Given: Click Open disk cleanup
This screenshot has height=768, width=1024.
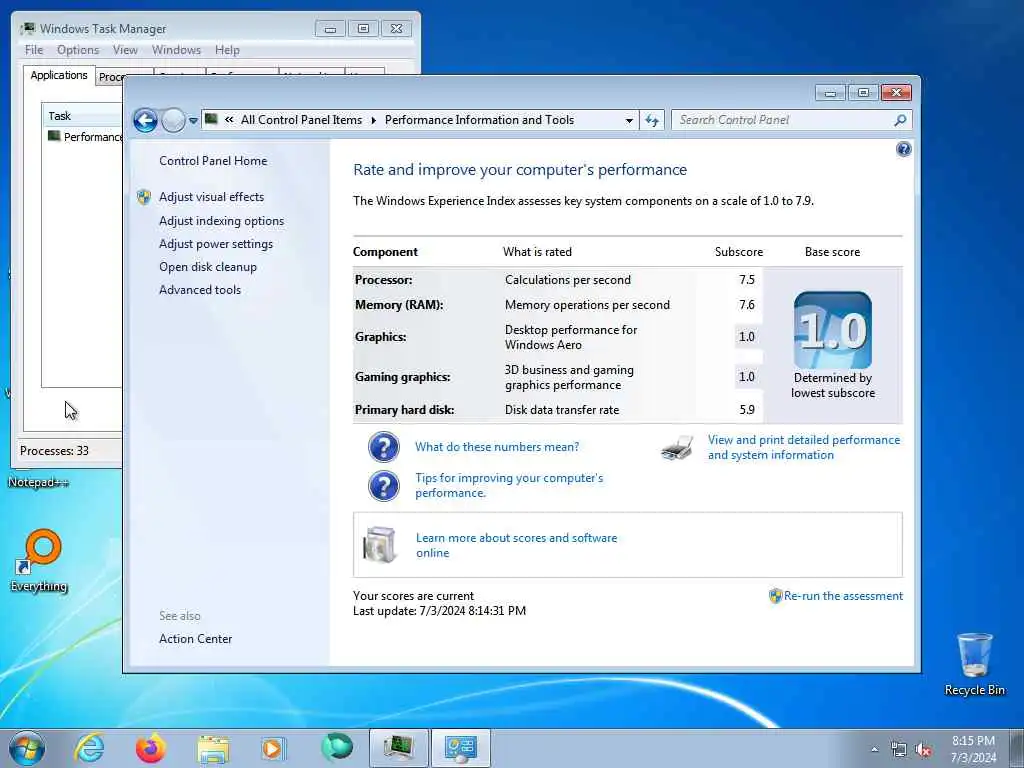Looking at the screenshot, I should click(x=208, y=266).
